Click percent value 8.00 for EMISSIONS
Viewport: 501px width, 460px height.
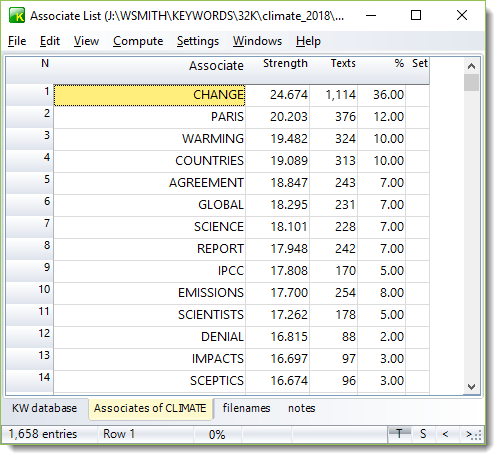382,293
